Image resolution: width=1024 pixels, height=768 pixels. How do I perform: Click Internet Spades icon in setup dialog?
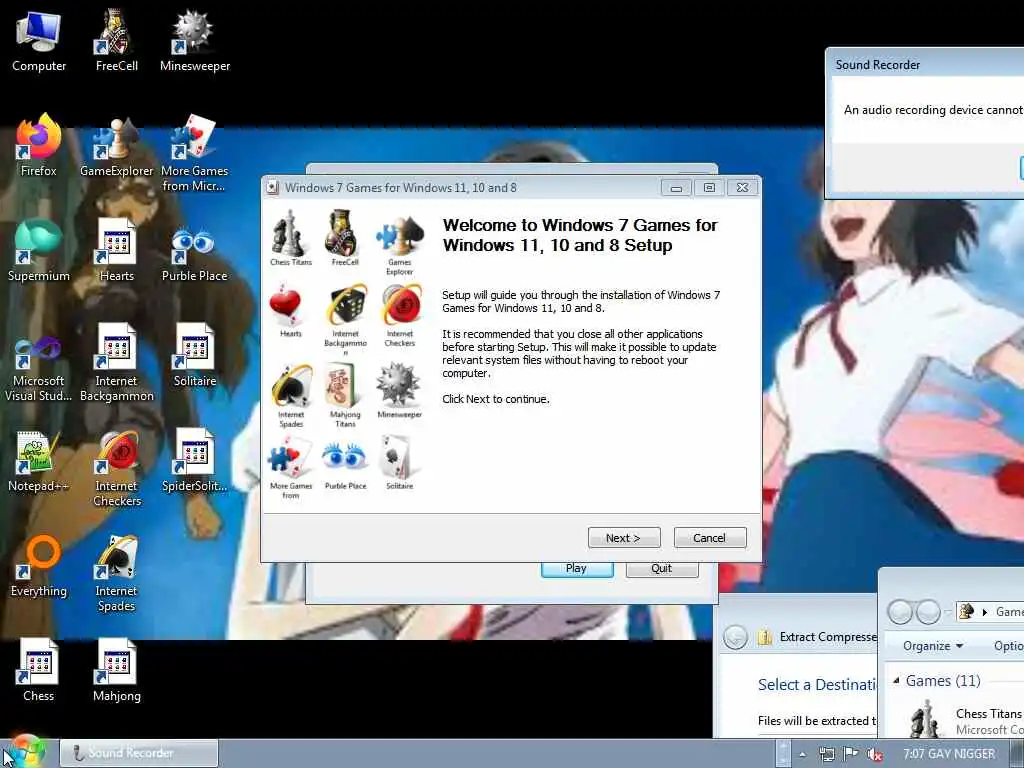pos(291,396)
